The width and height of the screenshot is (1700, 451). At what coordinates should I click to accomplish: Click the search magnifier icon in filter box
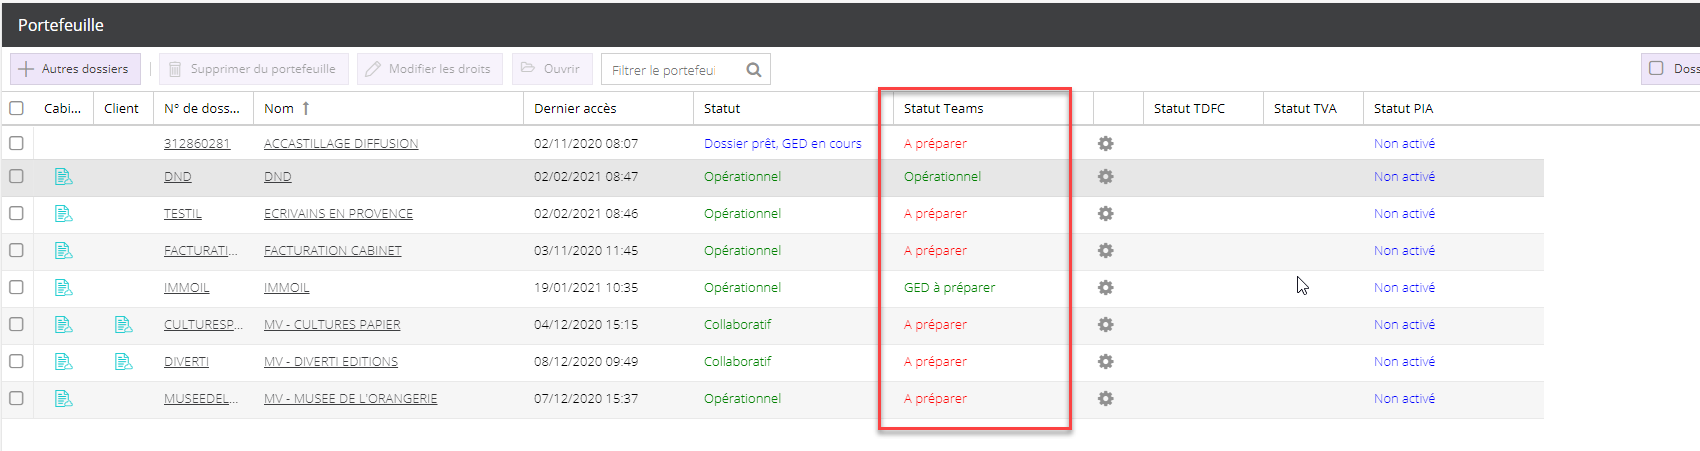tap(754, 70)
